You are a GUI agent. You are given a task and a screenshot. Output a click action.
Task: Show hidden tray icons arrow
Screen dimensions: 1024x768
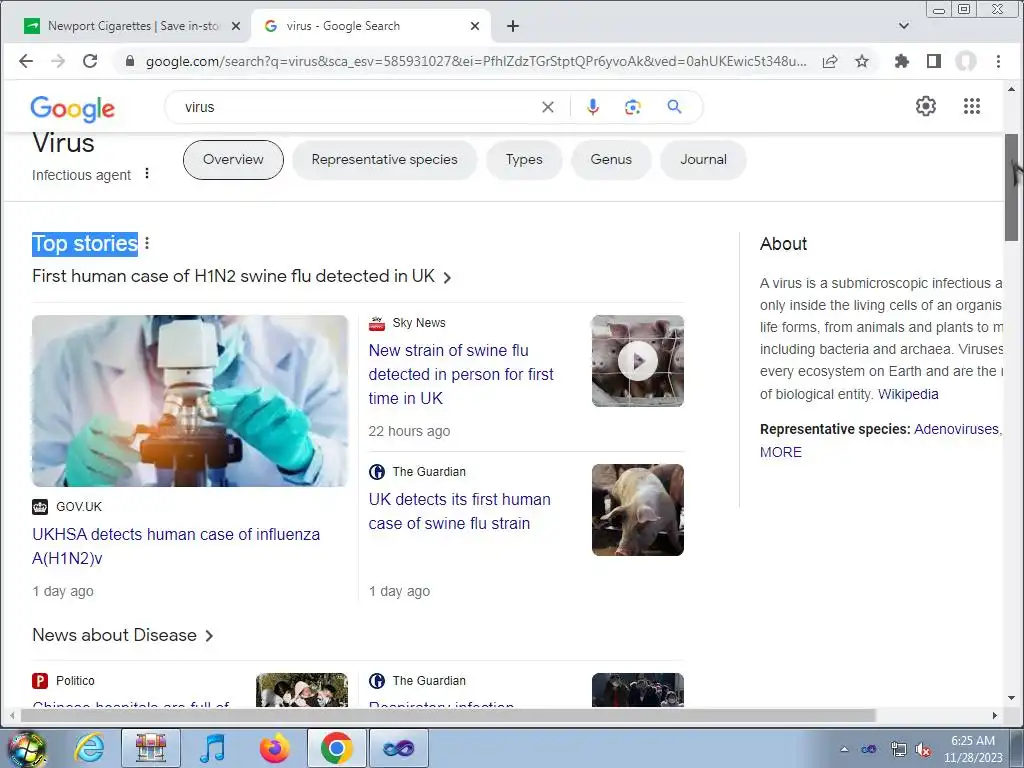844,750
